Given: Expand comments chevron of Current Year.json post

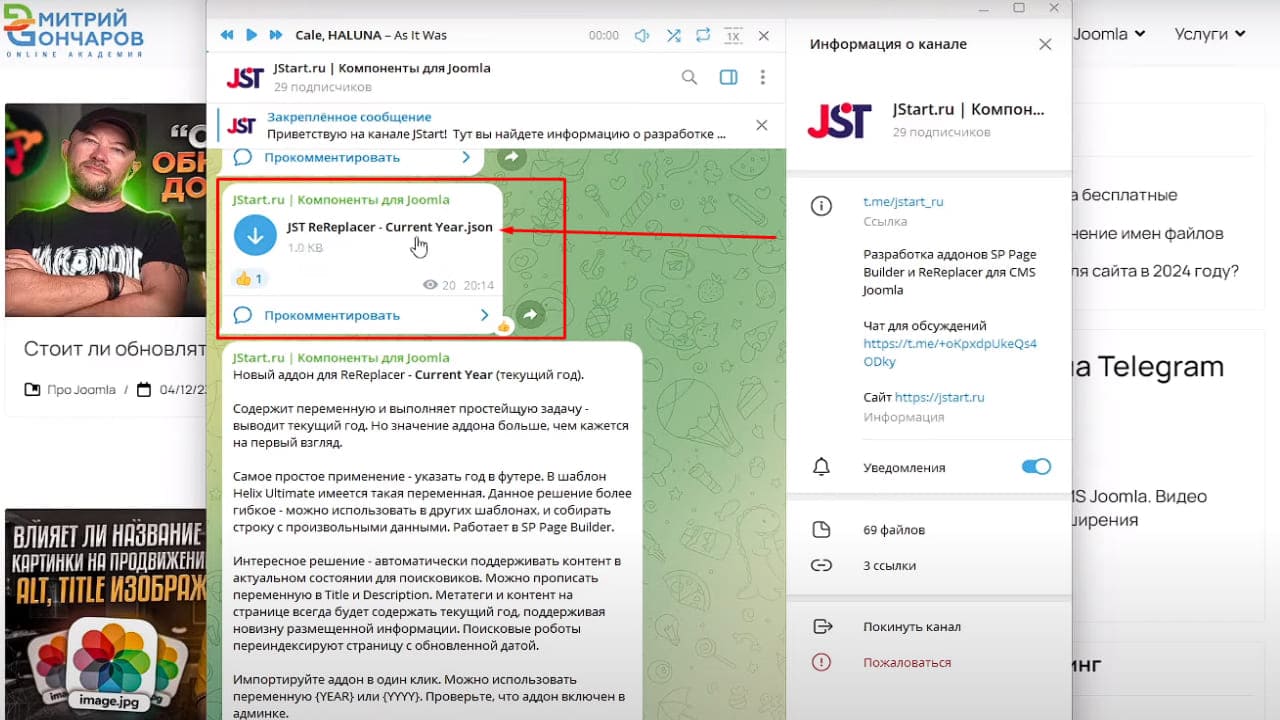Looking at the screenshot, I should (x=484, y=315).
